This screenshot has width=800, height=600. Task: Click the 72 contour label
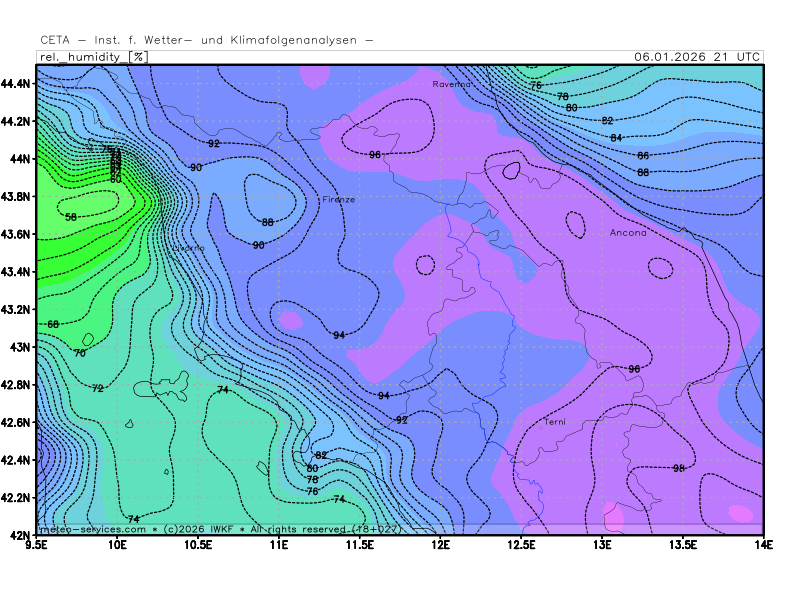pyautogui.click(x=97, y=388)
